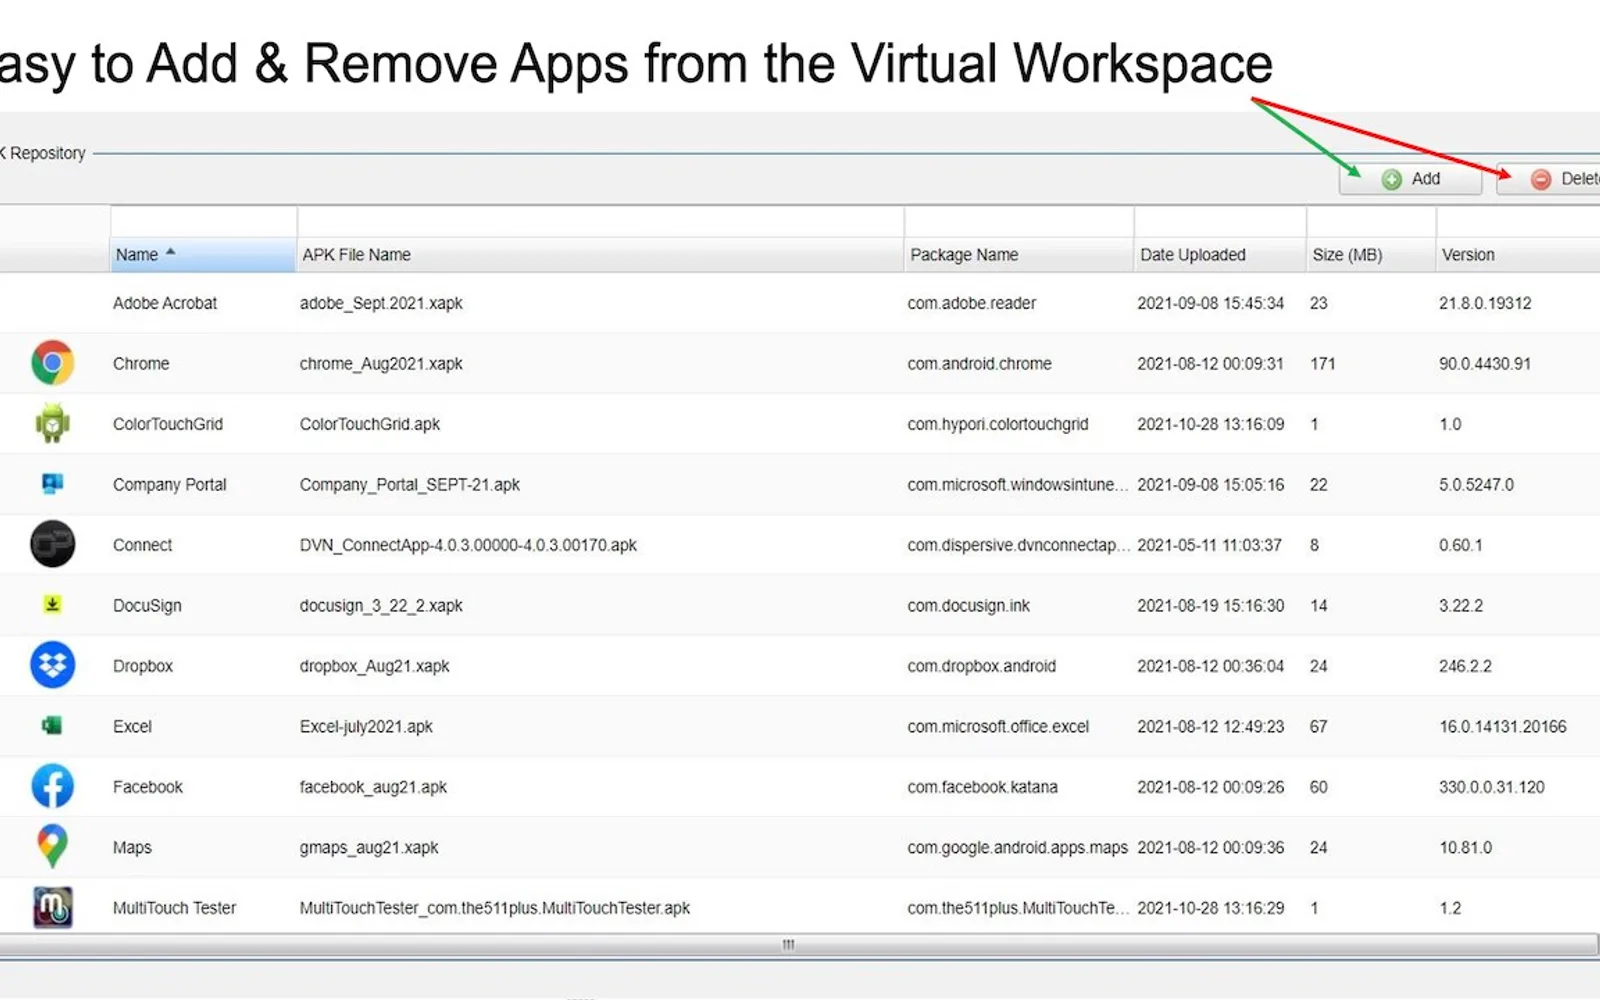
Task: Click adobe_Sept.2021.xapk file name
Action: pos(381,303)
